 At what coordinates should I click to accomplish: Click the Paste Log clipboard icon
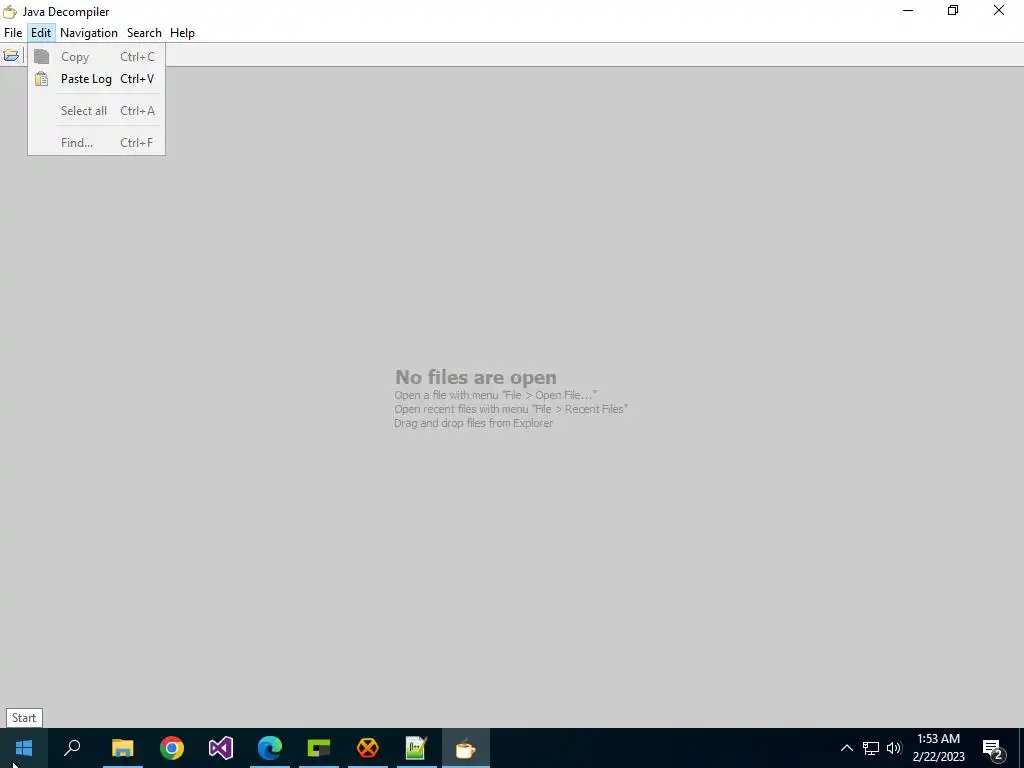(x=42, y=78)
